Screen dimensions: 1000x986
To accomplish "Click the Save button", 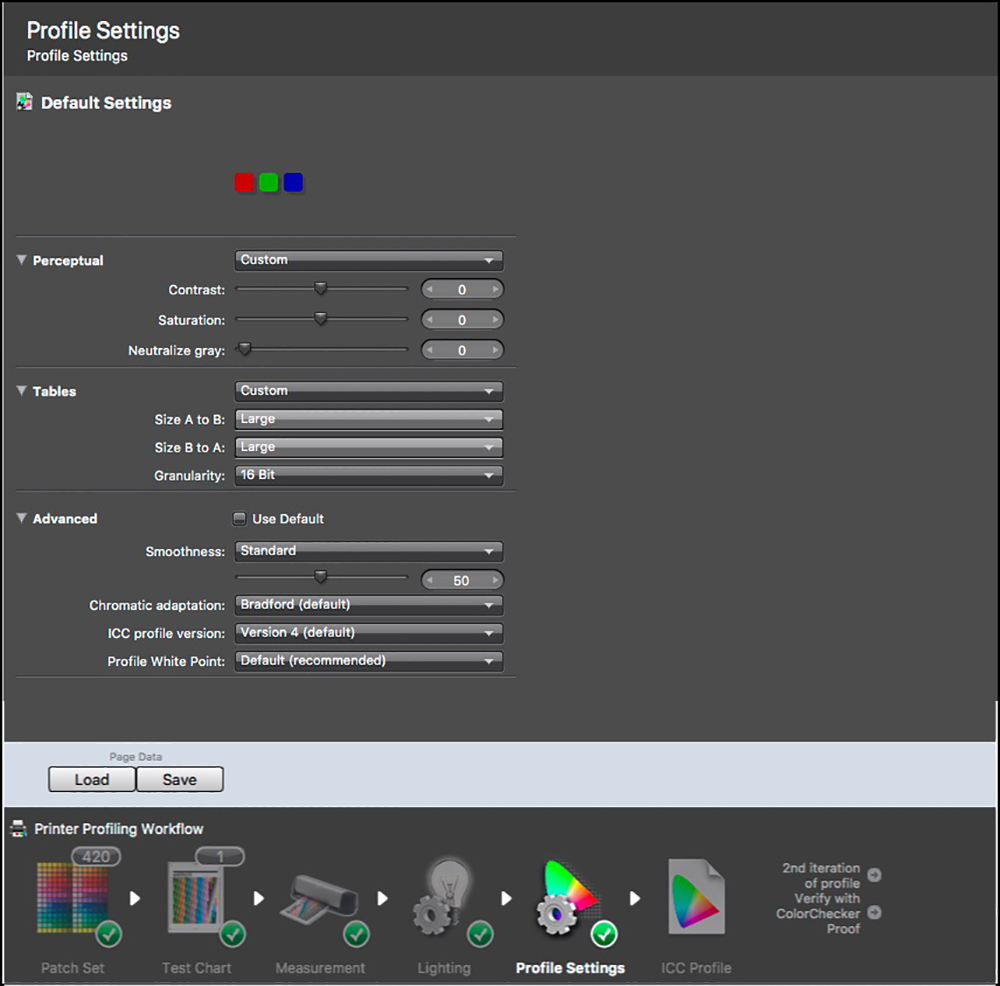I will click(180, 780).
